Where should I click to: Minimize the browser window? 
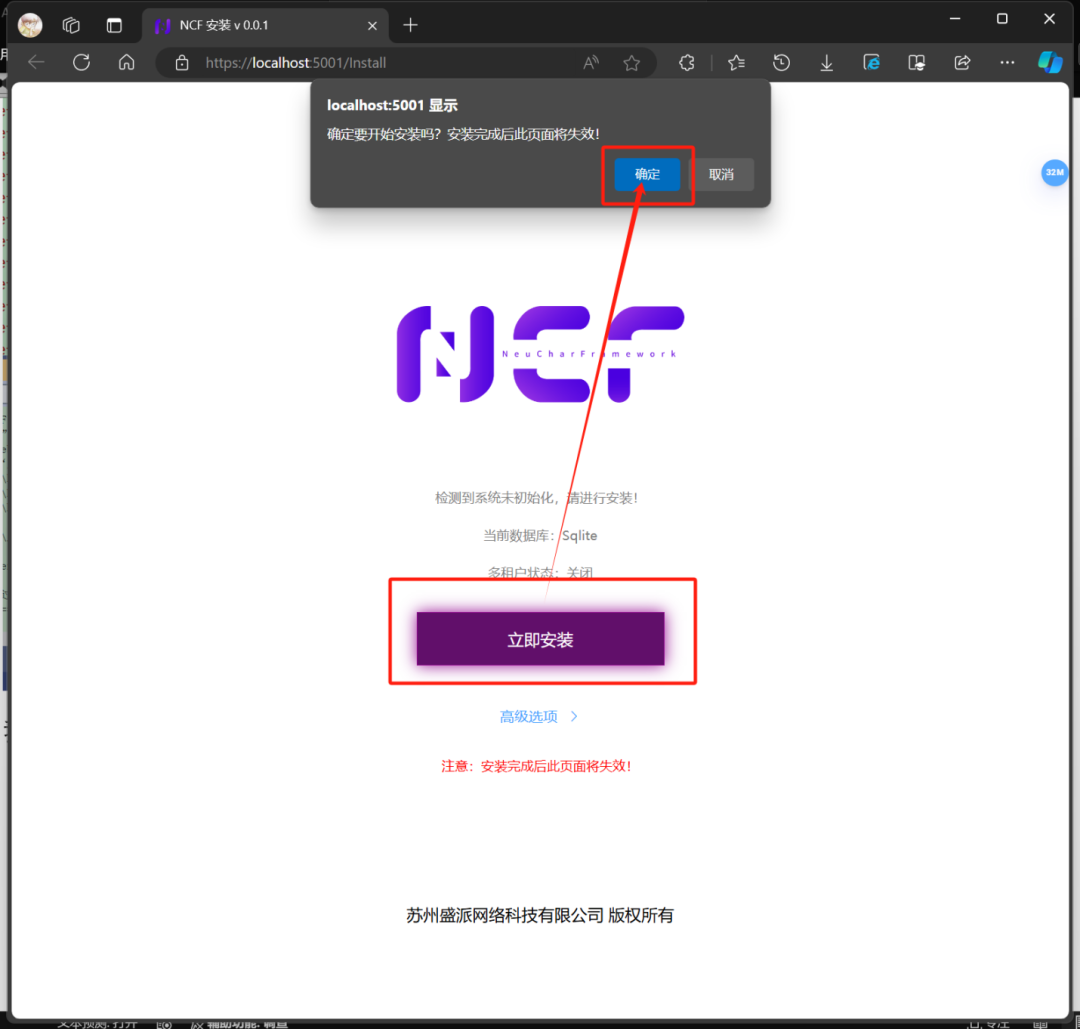click(x=955, y=19)
